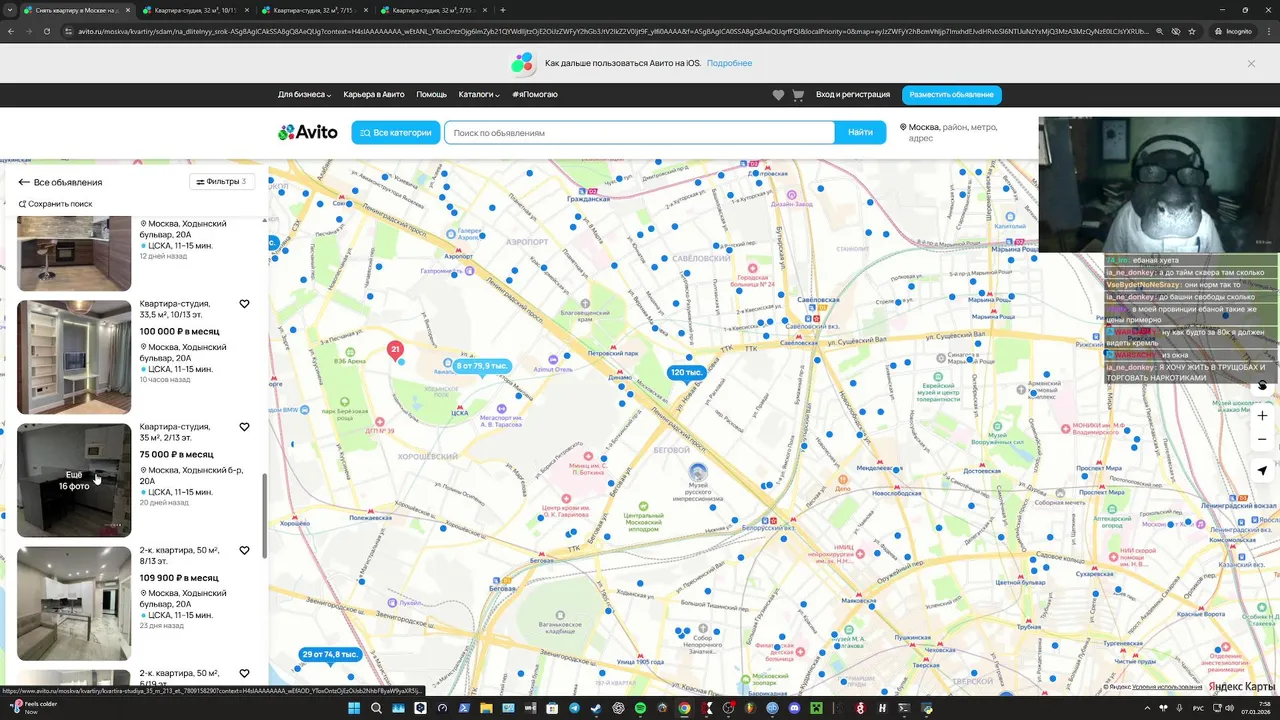Screen dimensions: 1280x720
Task: Open the #яПомогаю link
Action: pyautogui.click(x=535, y=95)
